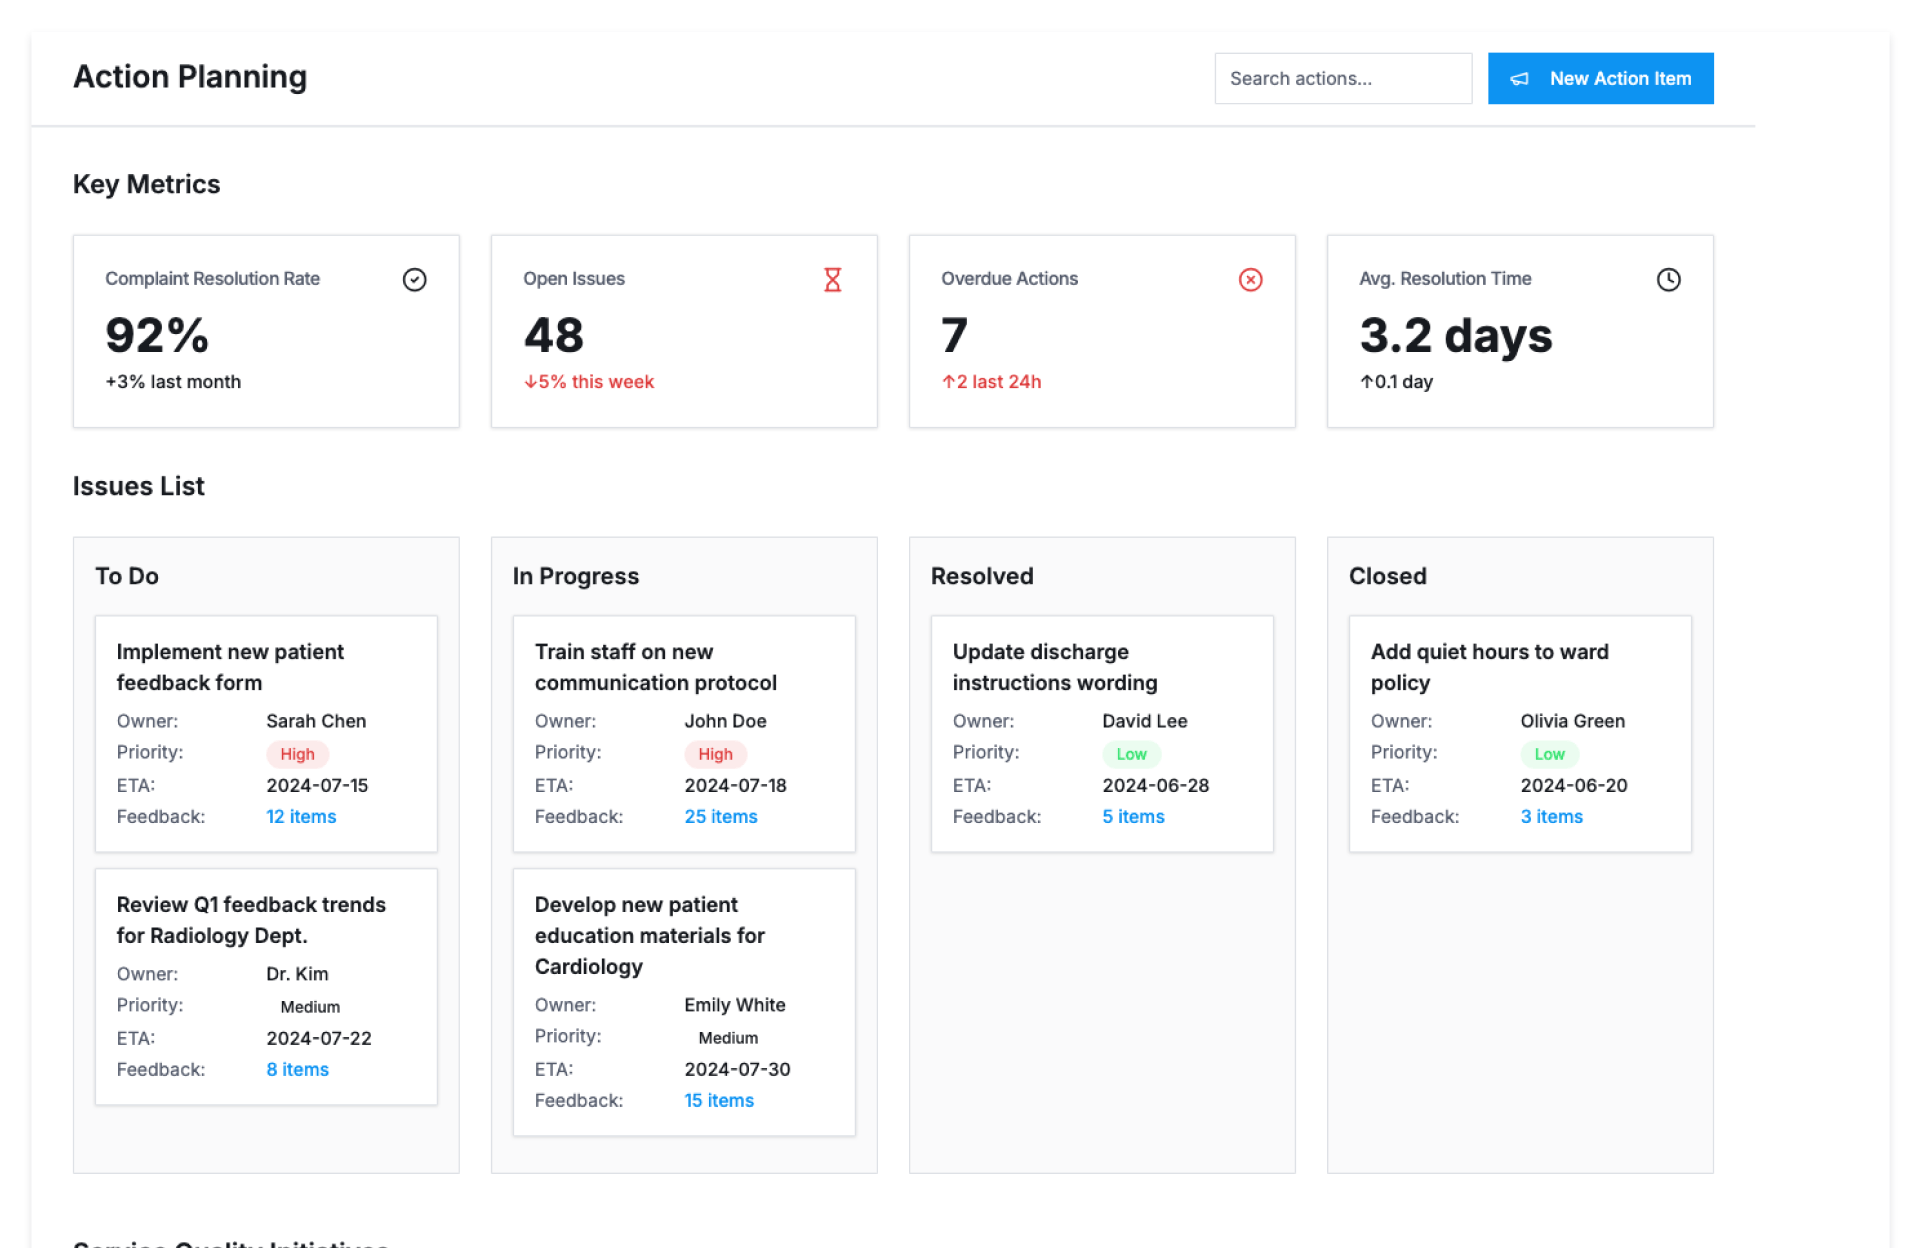Open the 12 items feedback link
This screenshot has height=1248, width=1920.
[301, 817]
